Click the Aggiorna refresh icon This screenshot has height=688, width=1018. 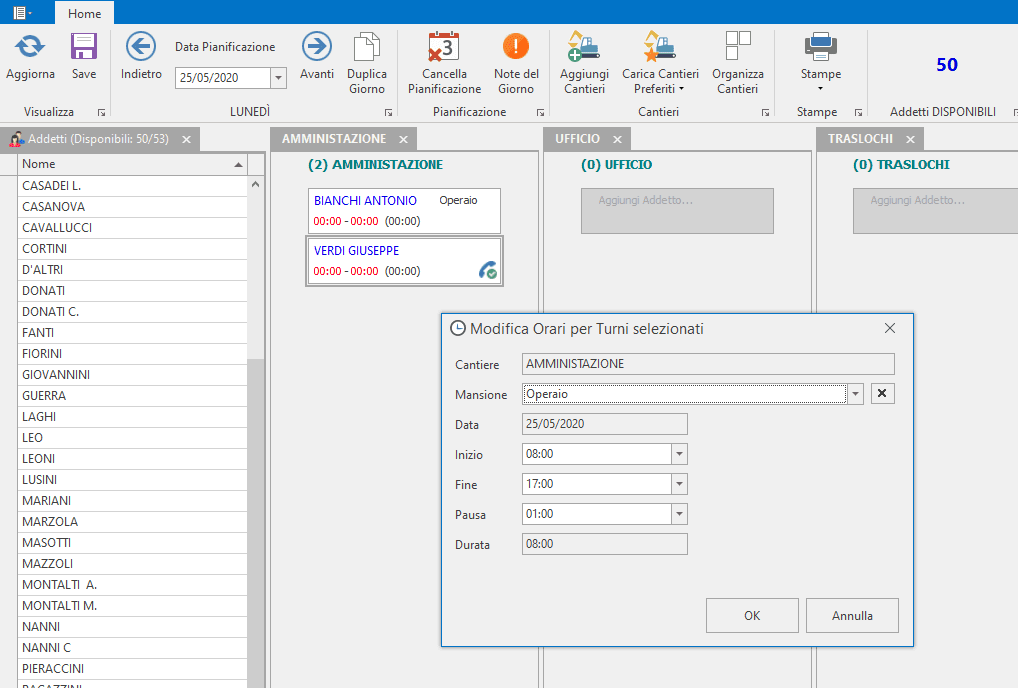(30, 47)
